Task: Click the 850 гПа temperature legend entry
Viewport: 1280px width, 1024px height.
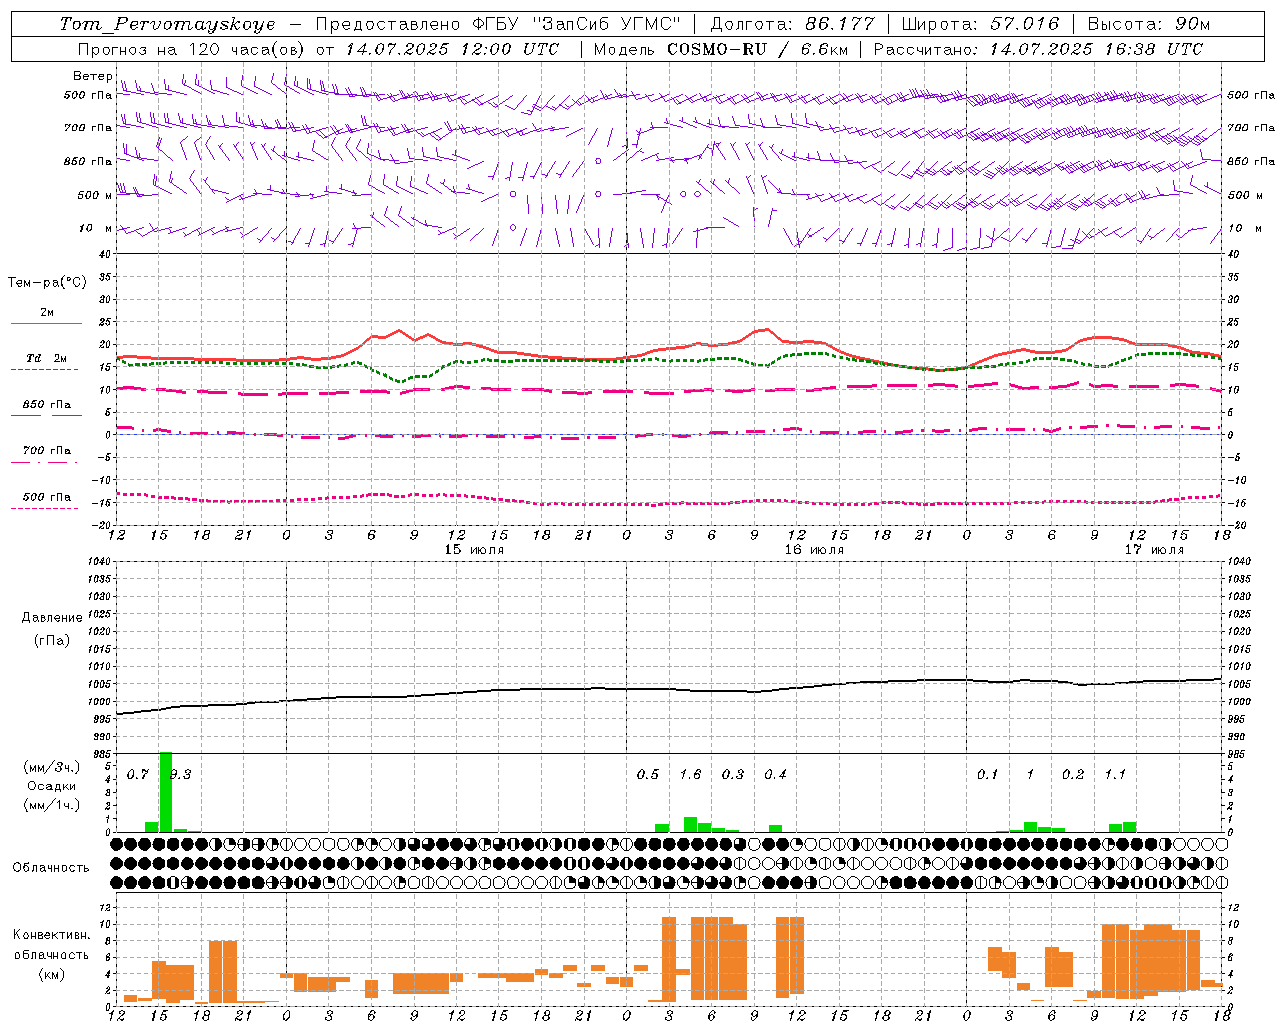Action: [x=47, y=405]
